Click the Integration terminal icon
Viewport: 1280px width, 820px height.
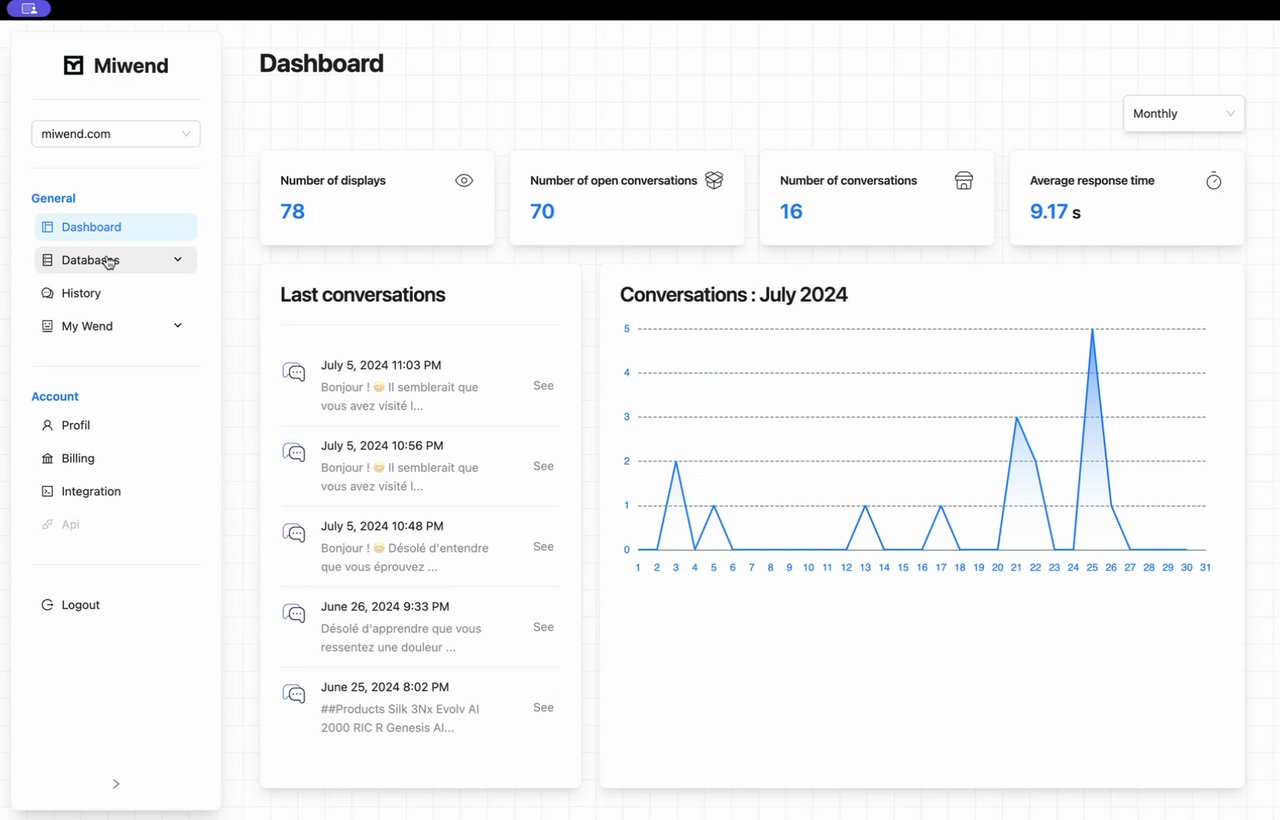point(47,491)
